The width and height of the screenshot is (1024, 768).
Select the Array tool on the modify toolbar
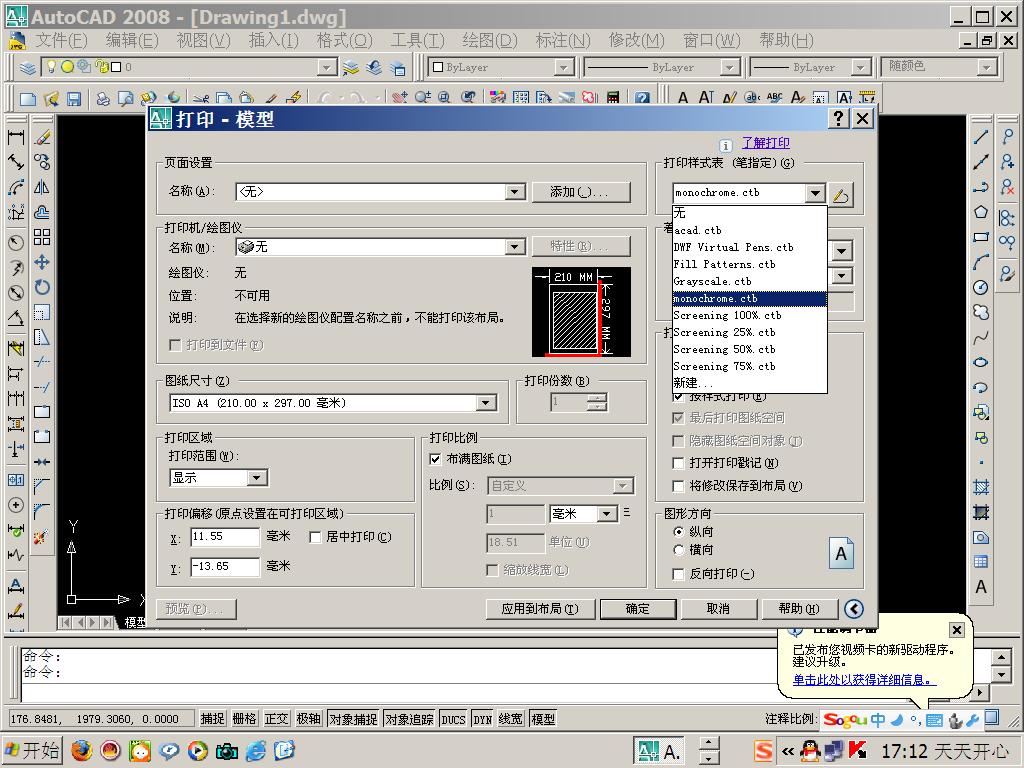click(x=42, y=237)
